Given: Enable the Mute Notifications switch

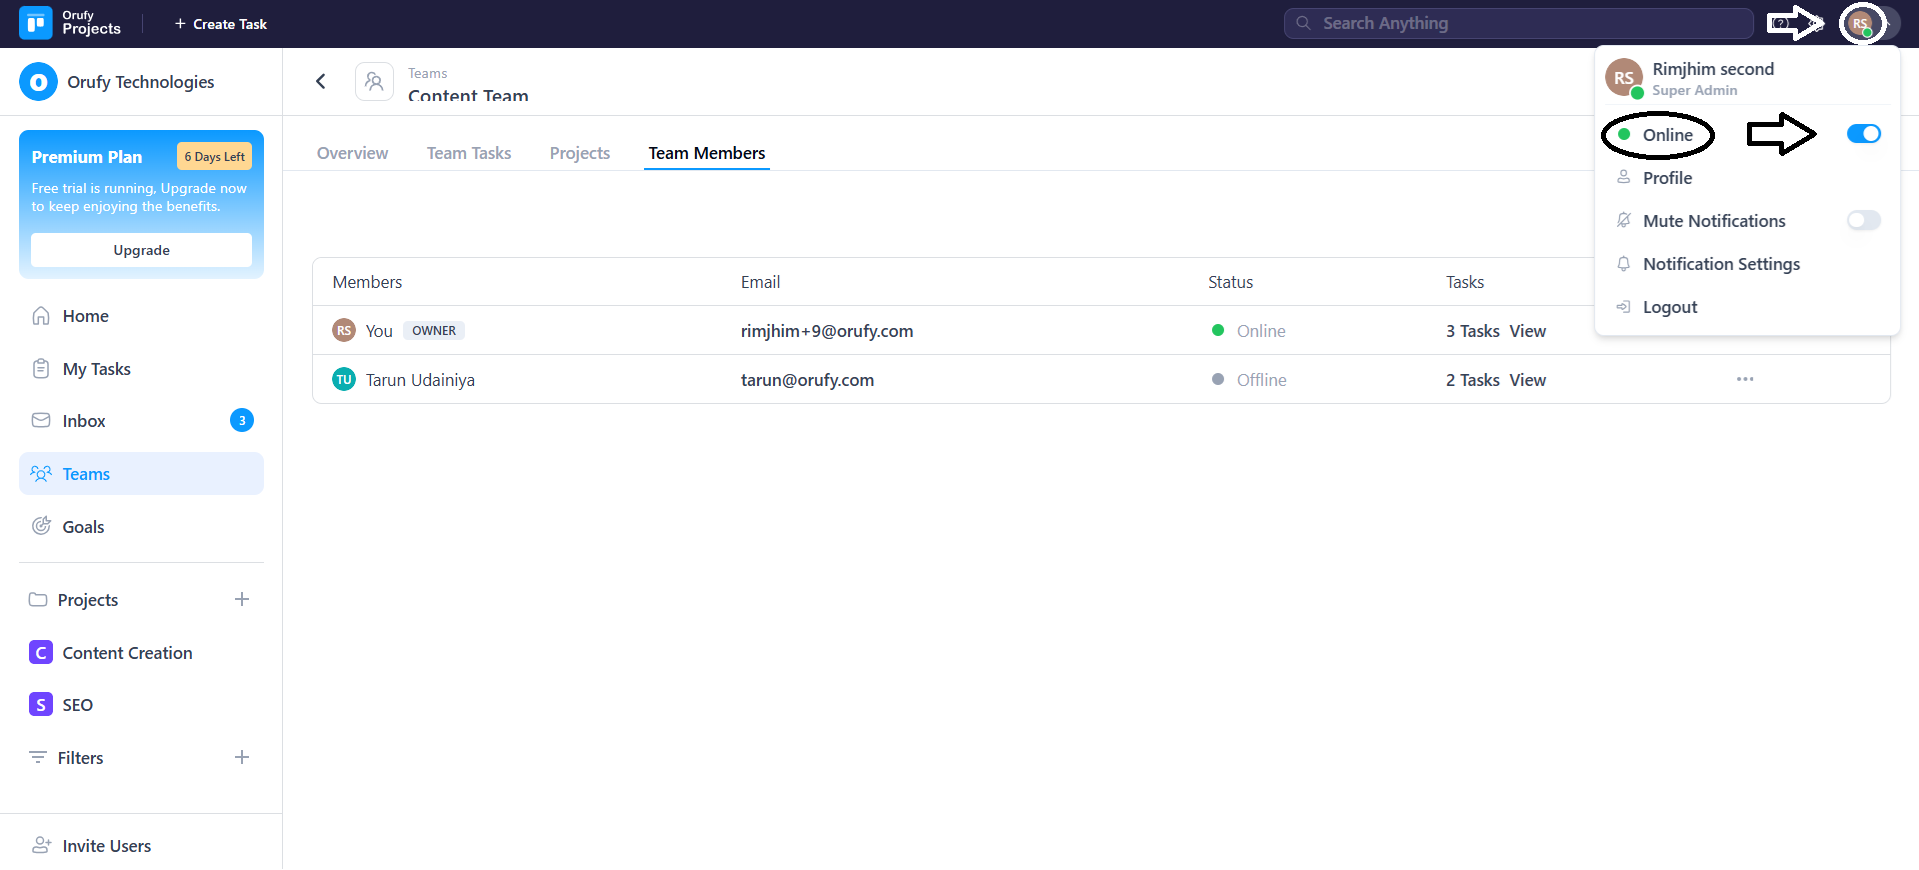Looking at the screenshot, I should coord(1863,221).
